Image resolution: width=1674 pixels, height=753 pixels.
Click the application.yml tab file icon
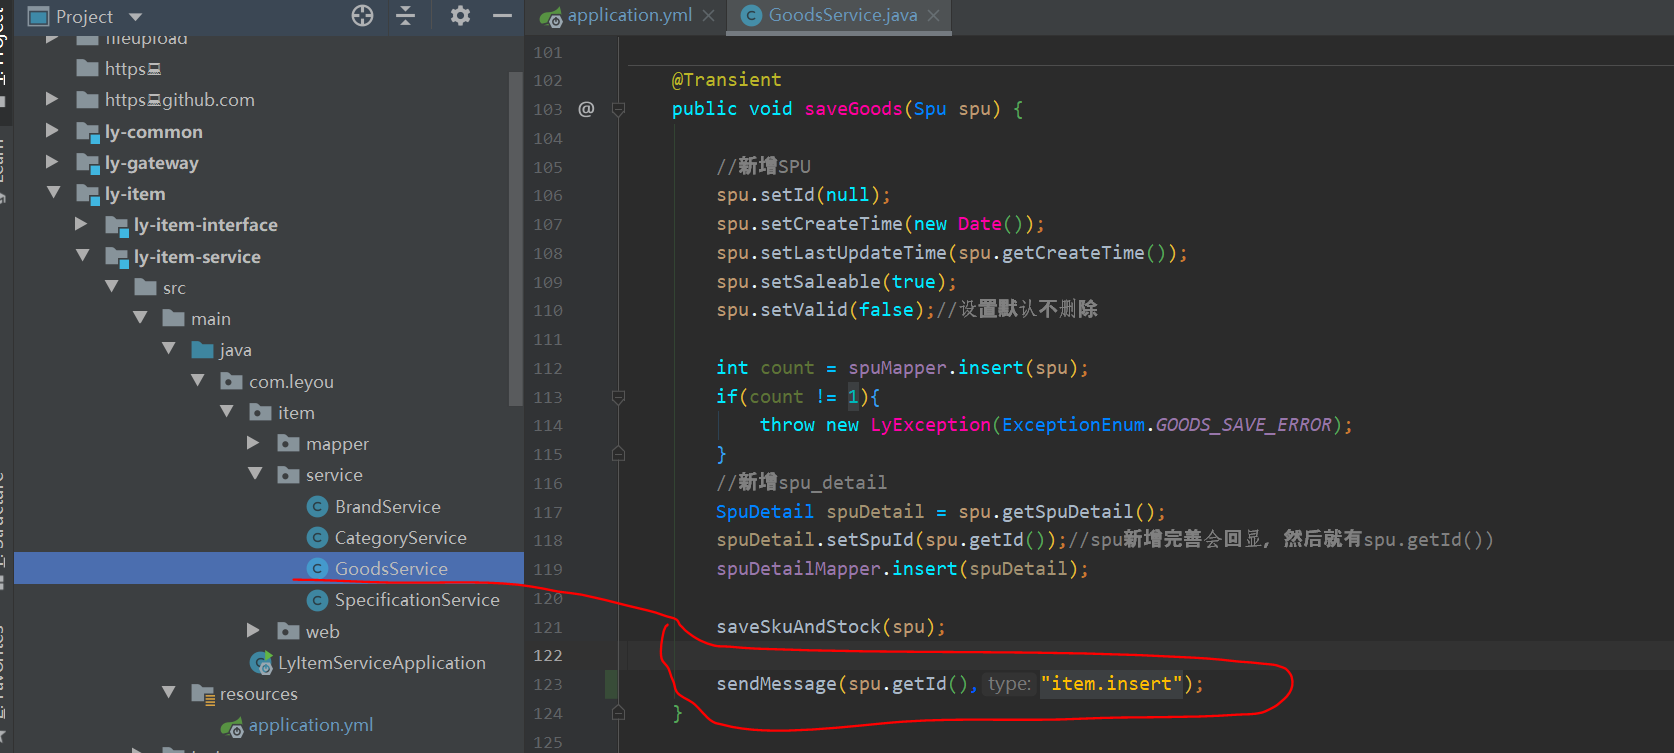tap(551, 16)
